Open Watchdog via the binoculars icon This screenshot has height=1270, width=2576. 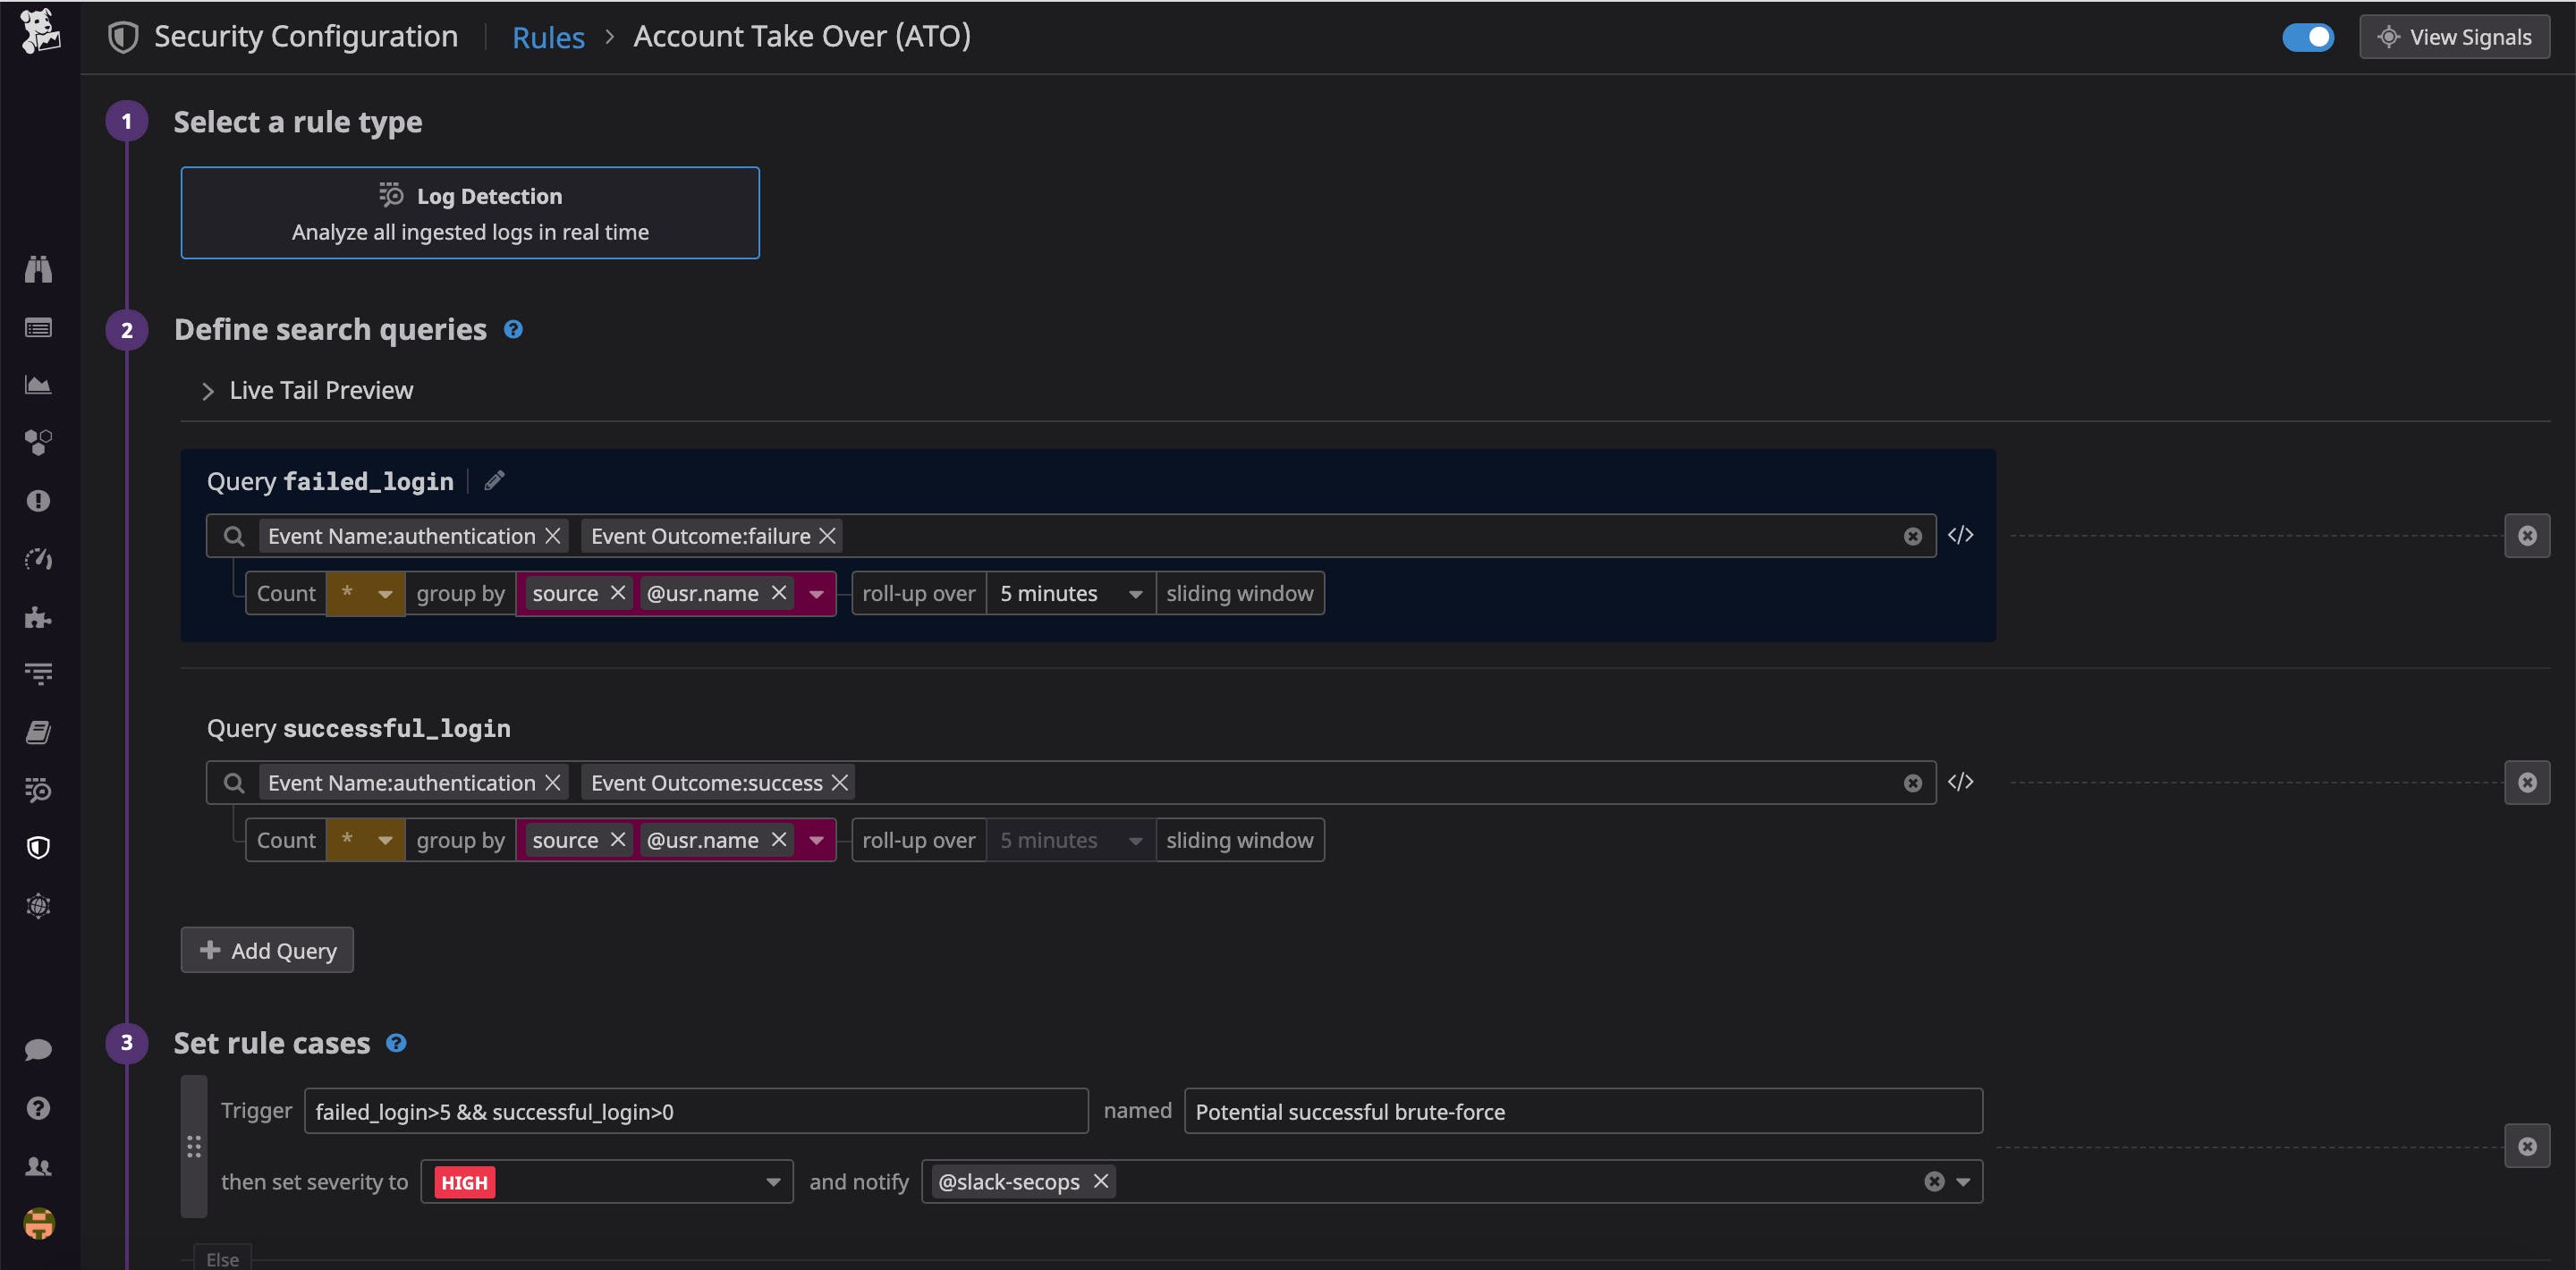pos(38,268)
